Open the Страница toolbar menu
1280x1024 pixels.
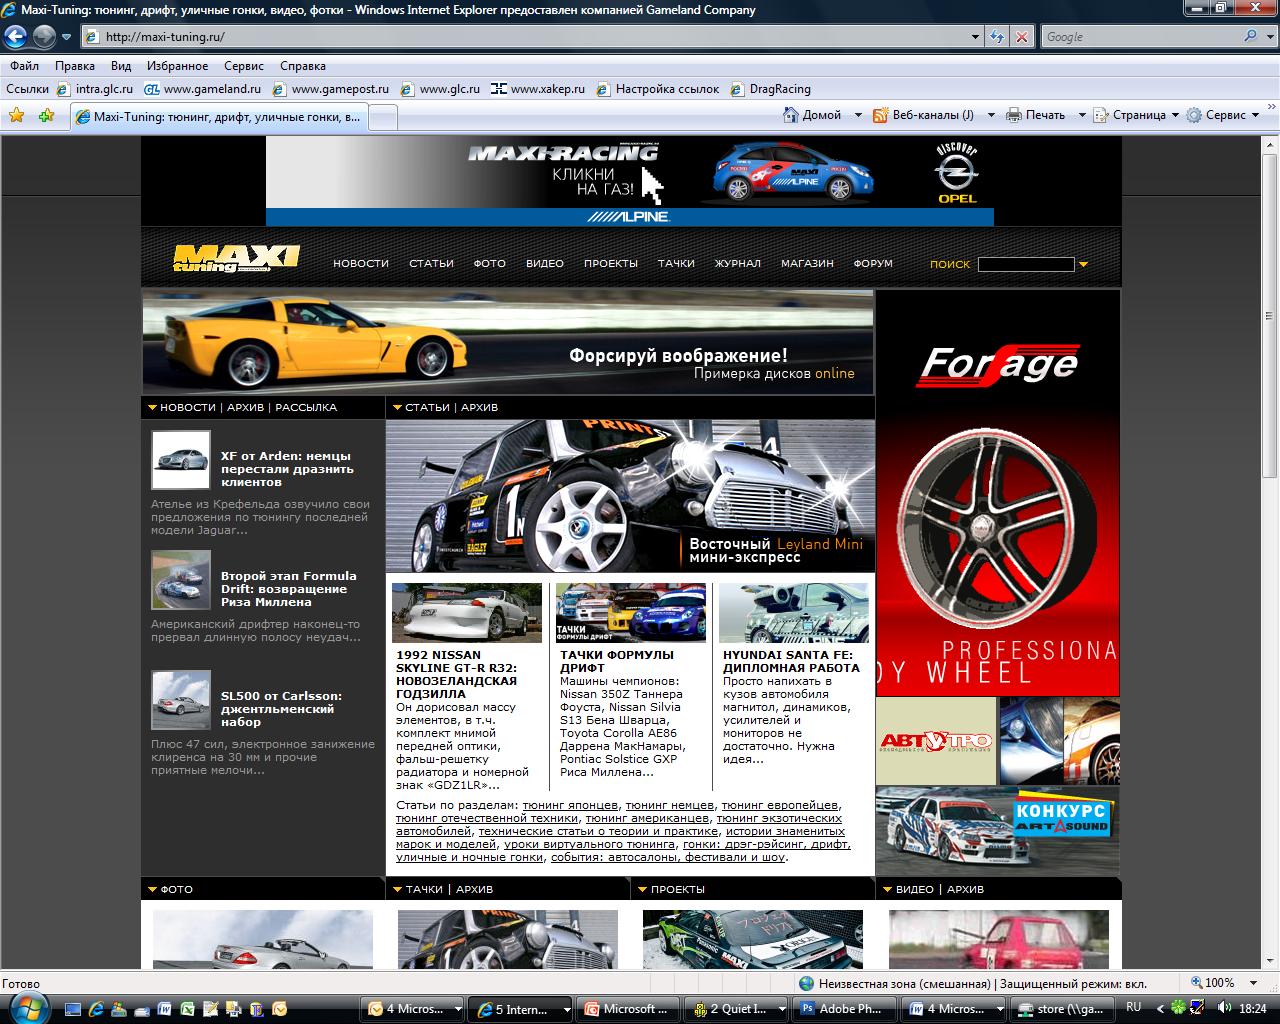click(1136, 115)
